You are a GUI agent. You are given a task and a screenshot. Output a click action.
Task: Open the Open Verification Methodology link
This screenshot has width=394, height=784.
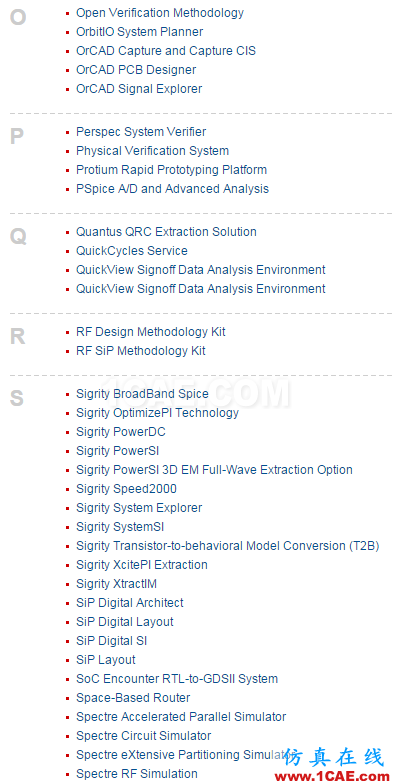160,13
